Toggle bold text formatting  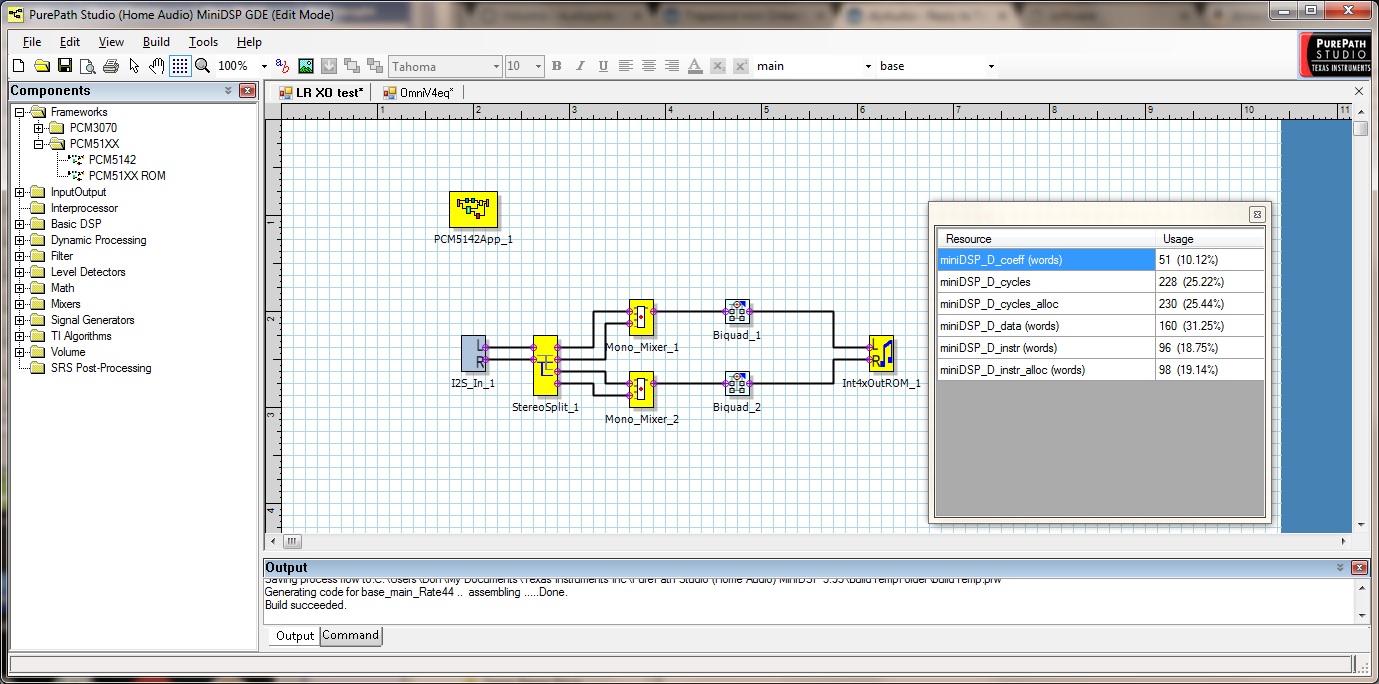pyautogui.click(x=557, y=66)
